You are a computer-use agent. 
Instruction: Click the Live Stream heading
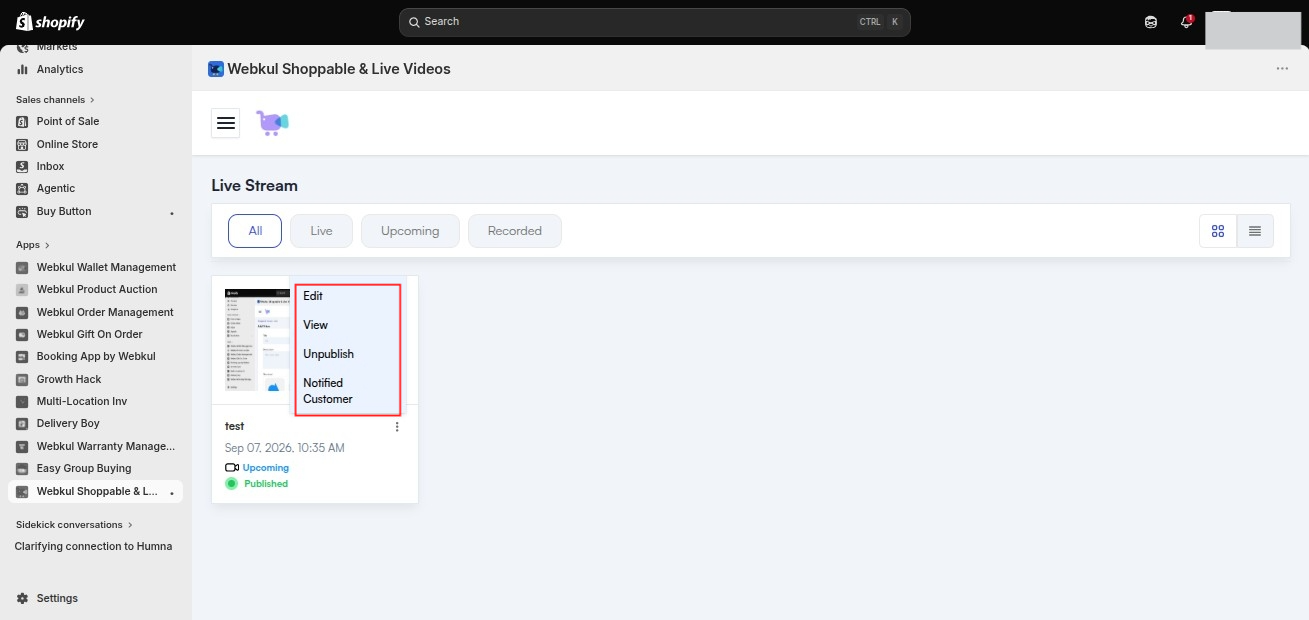tap(255, 186)
